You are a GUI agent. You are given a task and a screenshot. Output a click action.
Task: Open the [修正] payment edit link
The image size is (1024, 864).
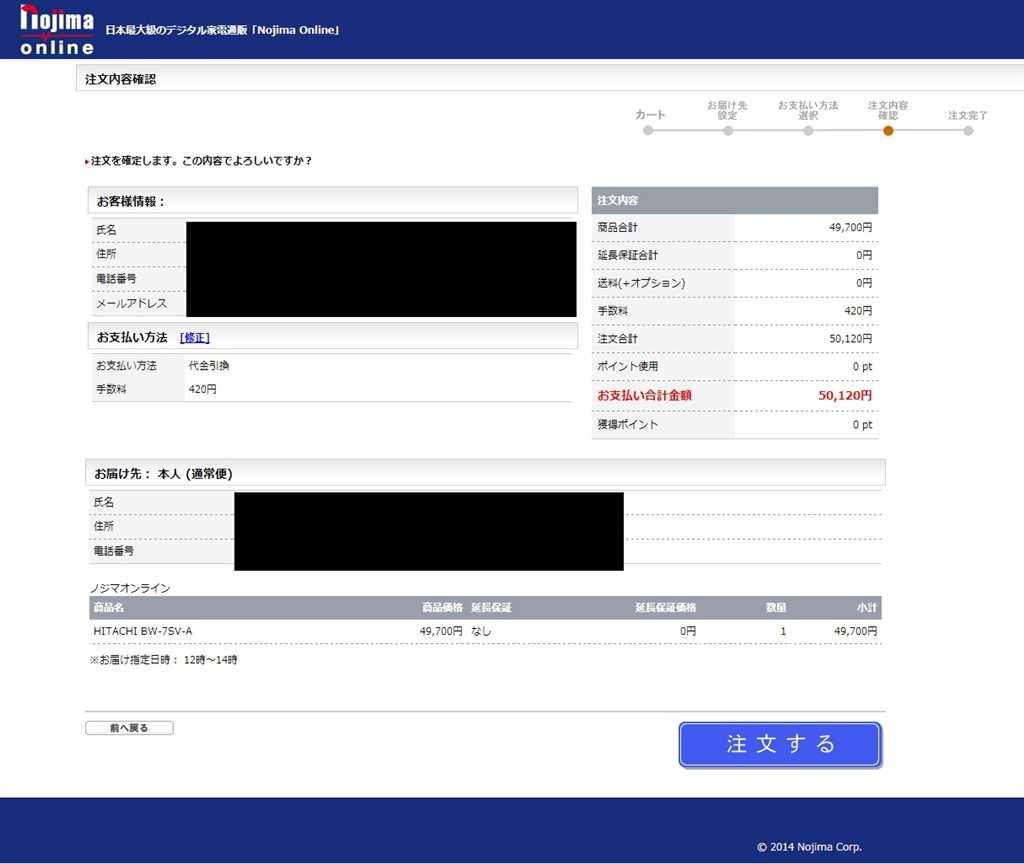point(195,338)
